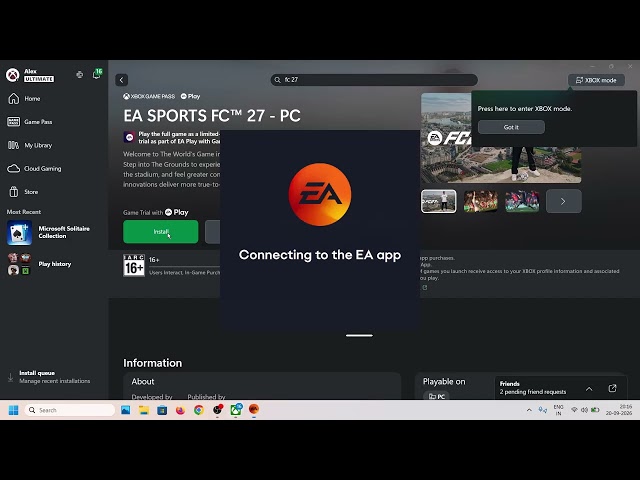Open OBS Studio on the taskbar
Viewport: 640px width, 480px height.
pyautogui.click(x=218, y=409)
